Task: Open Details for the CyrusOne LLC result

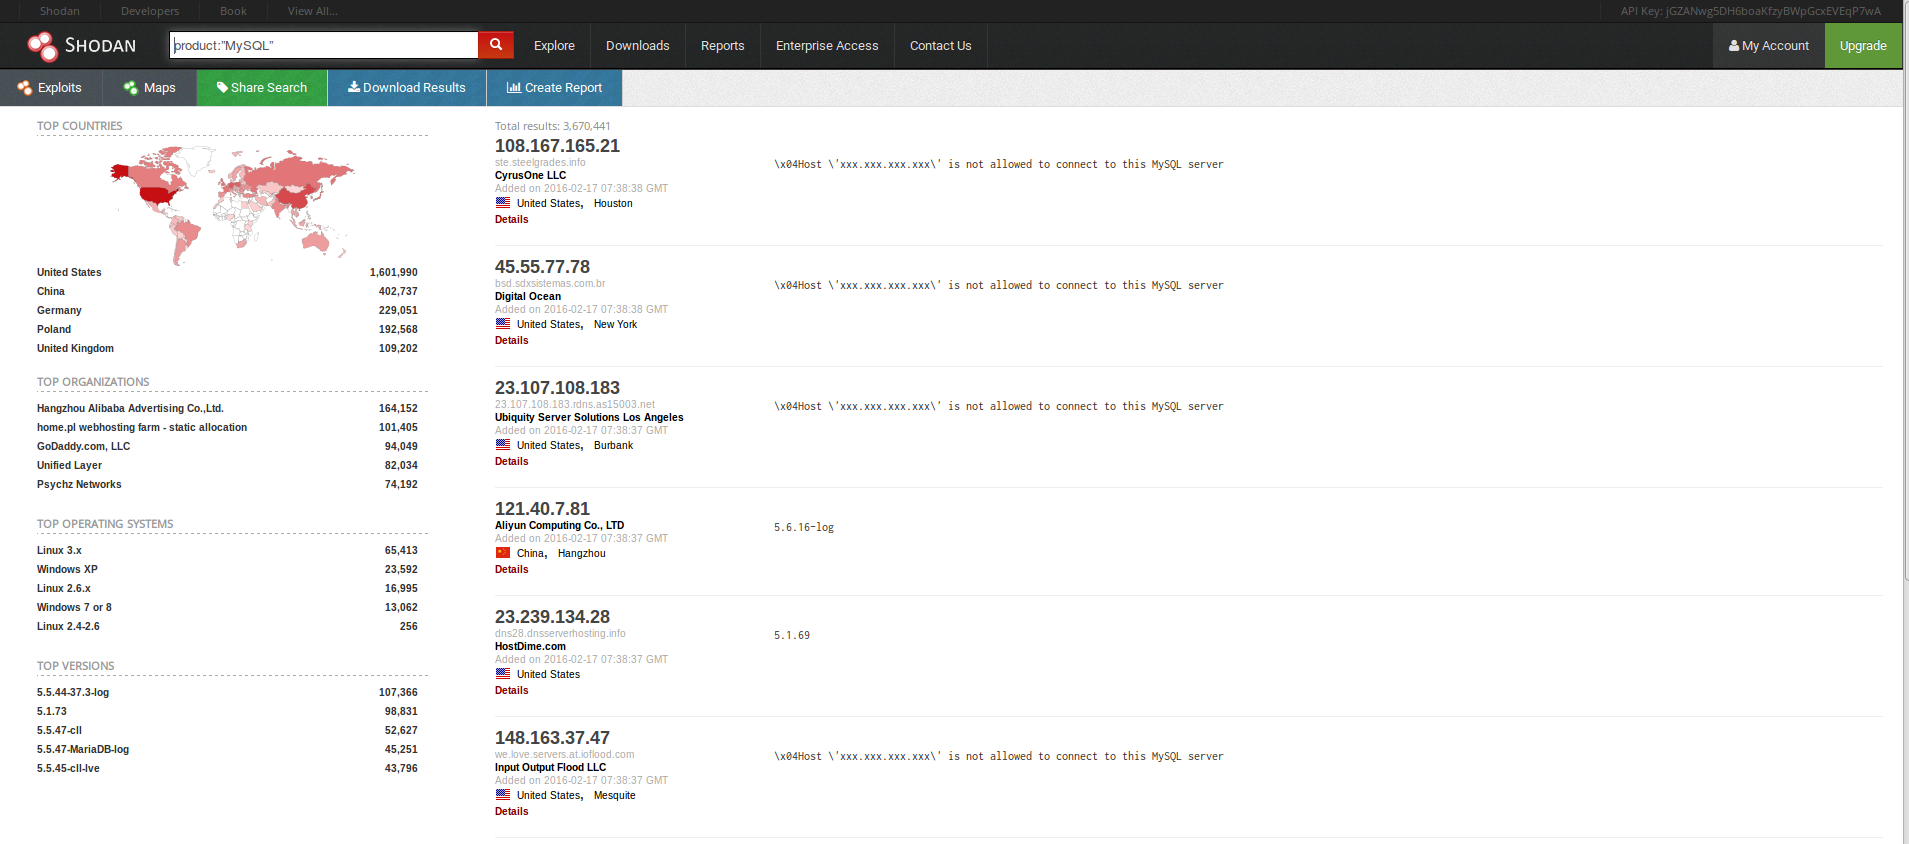Action: (x=511, y=219)
